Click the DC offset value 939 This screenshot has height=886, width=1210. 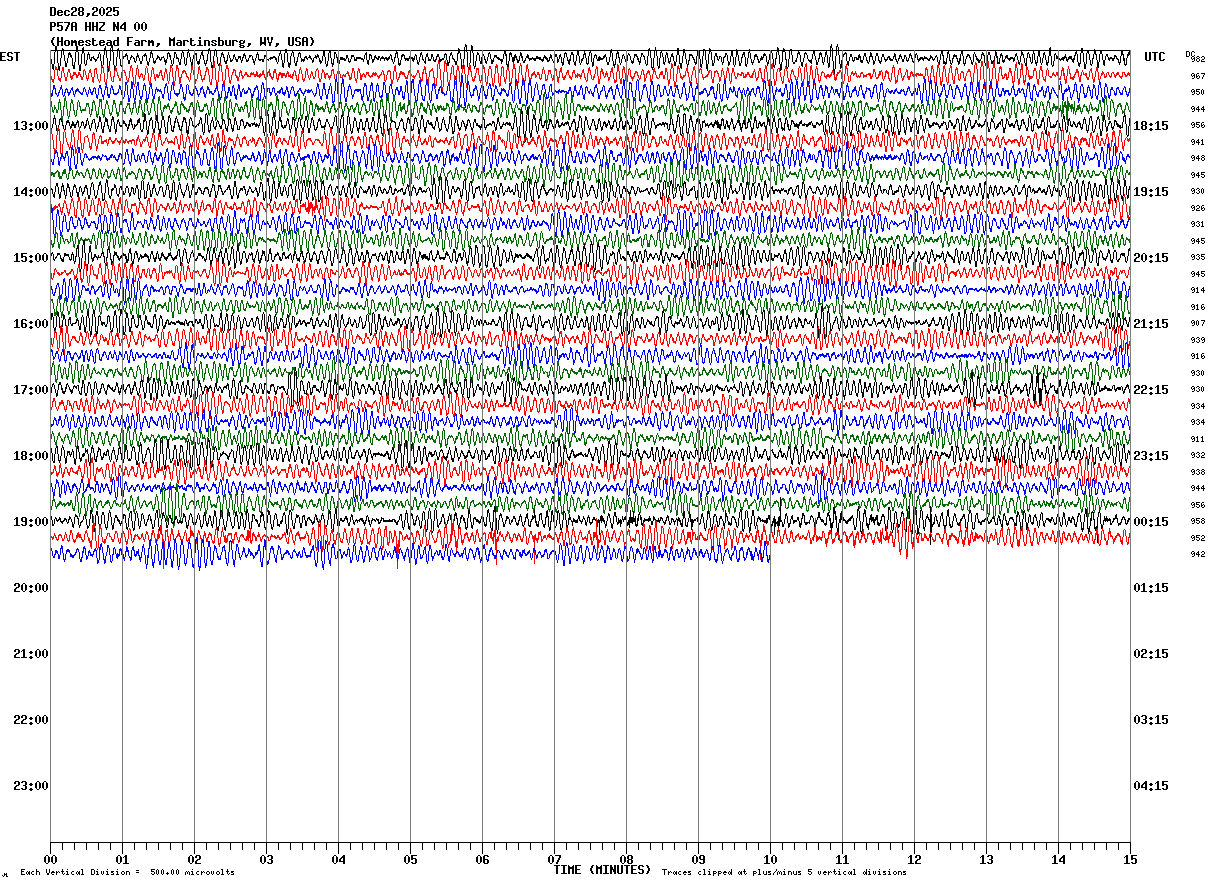pos(1197,340)
